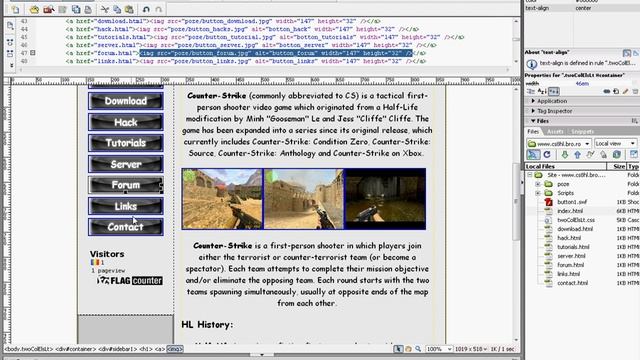Click the Check Out files icon

click(x=590, y=155)
